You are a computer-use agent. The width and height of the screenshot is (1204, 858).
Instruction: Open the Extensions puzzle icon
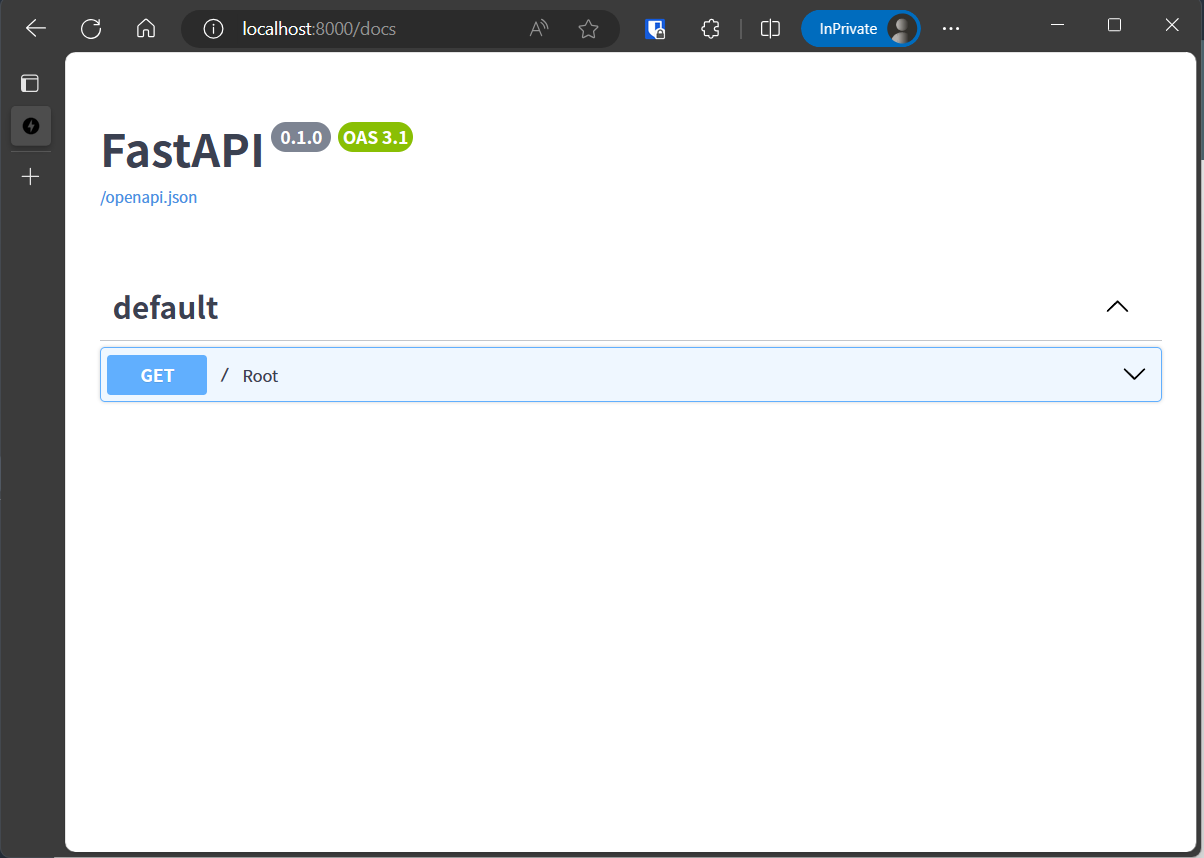[x=710, y=29]
